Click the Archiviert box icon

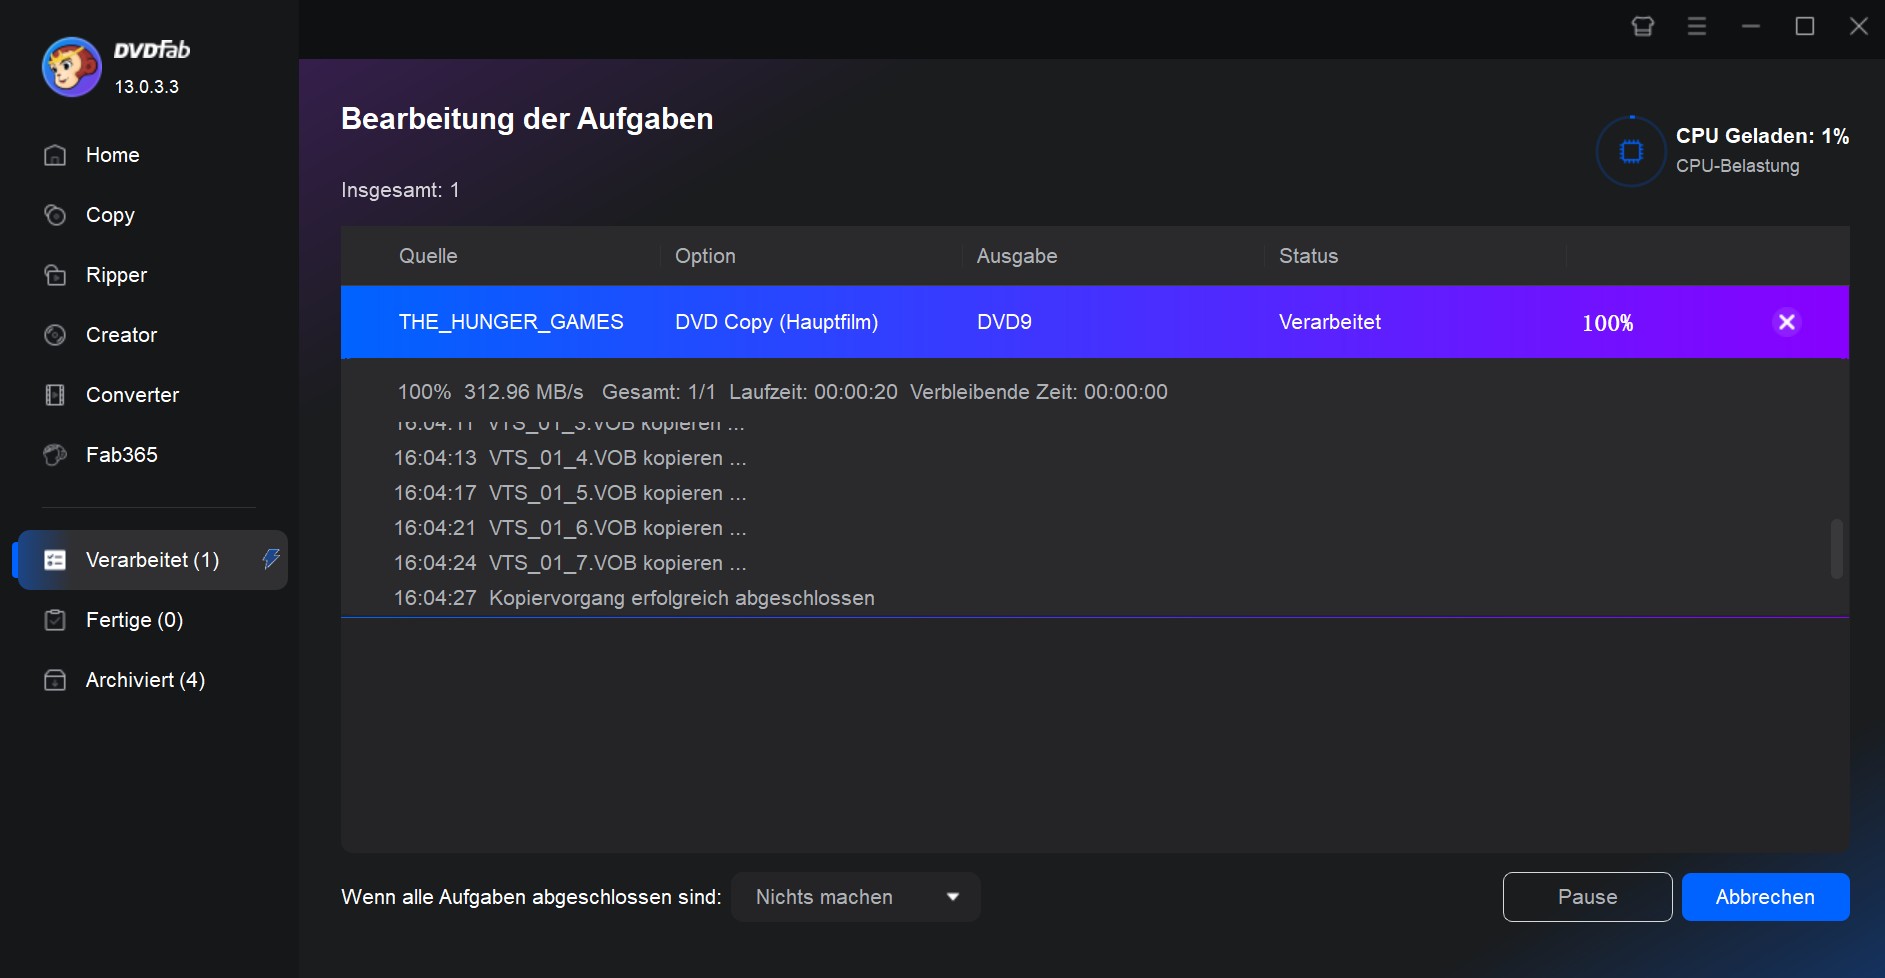(x=55, y=680)
